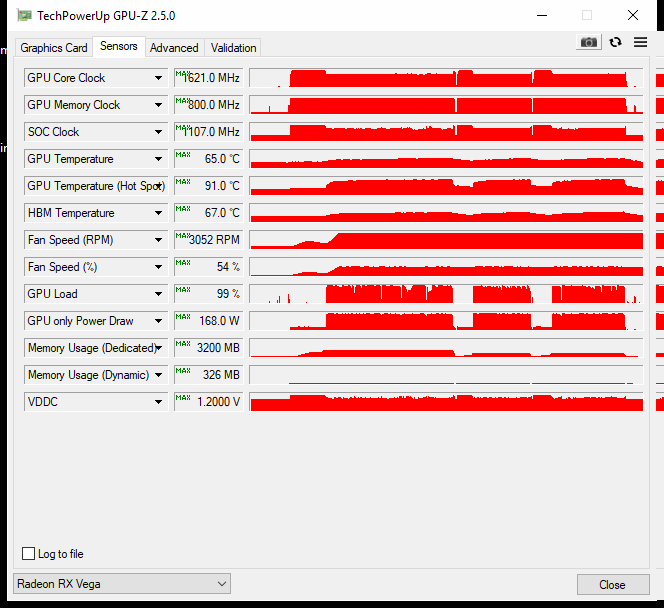This screenshot has height=608, width=664.
Task: Select the Sensors tab
Action: [x=119, y=46]
